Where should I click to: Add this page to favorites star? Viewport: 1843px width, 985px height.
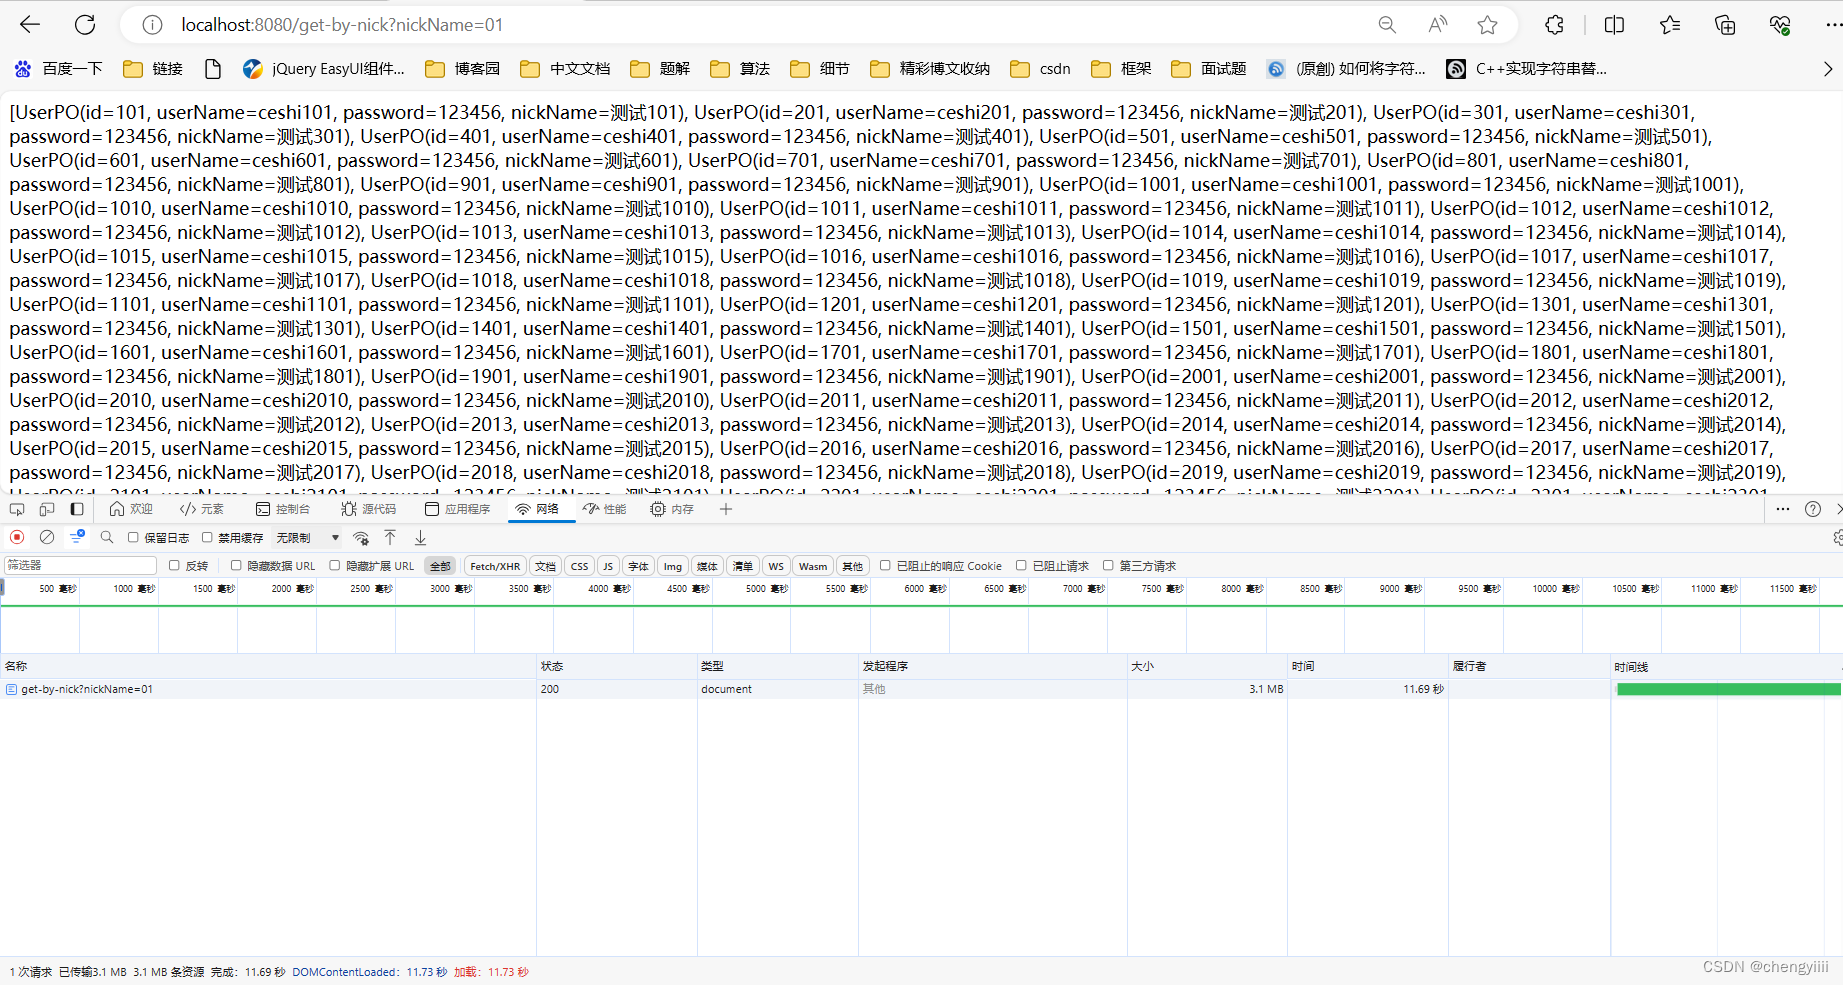[1487, 25]
